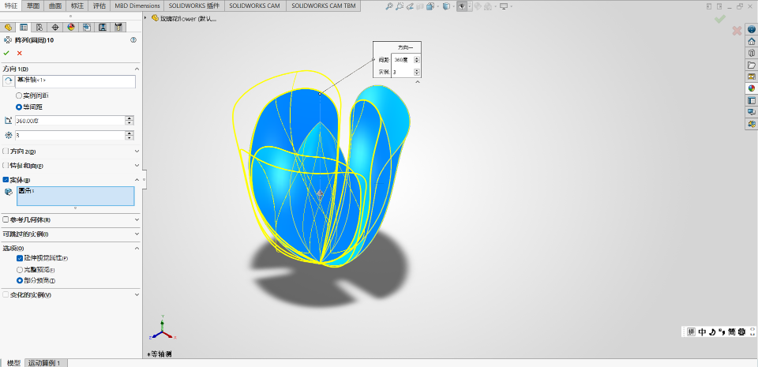
Task: Open the Design Library home icon
Action: click(751, 41)
